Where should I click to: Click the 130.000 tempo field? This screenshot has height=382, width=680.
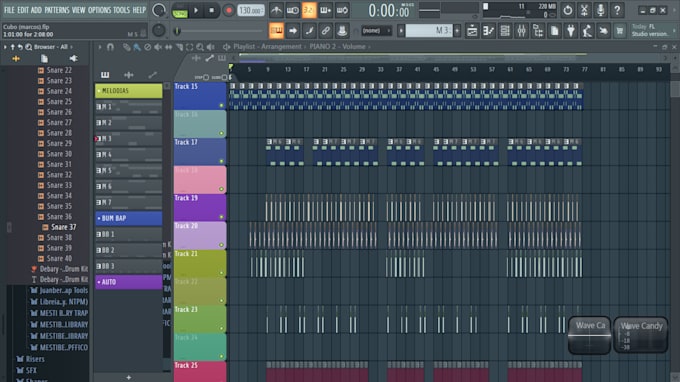click(x=251, y=10)
